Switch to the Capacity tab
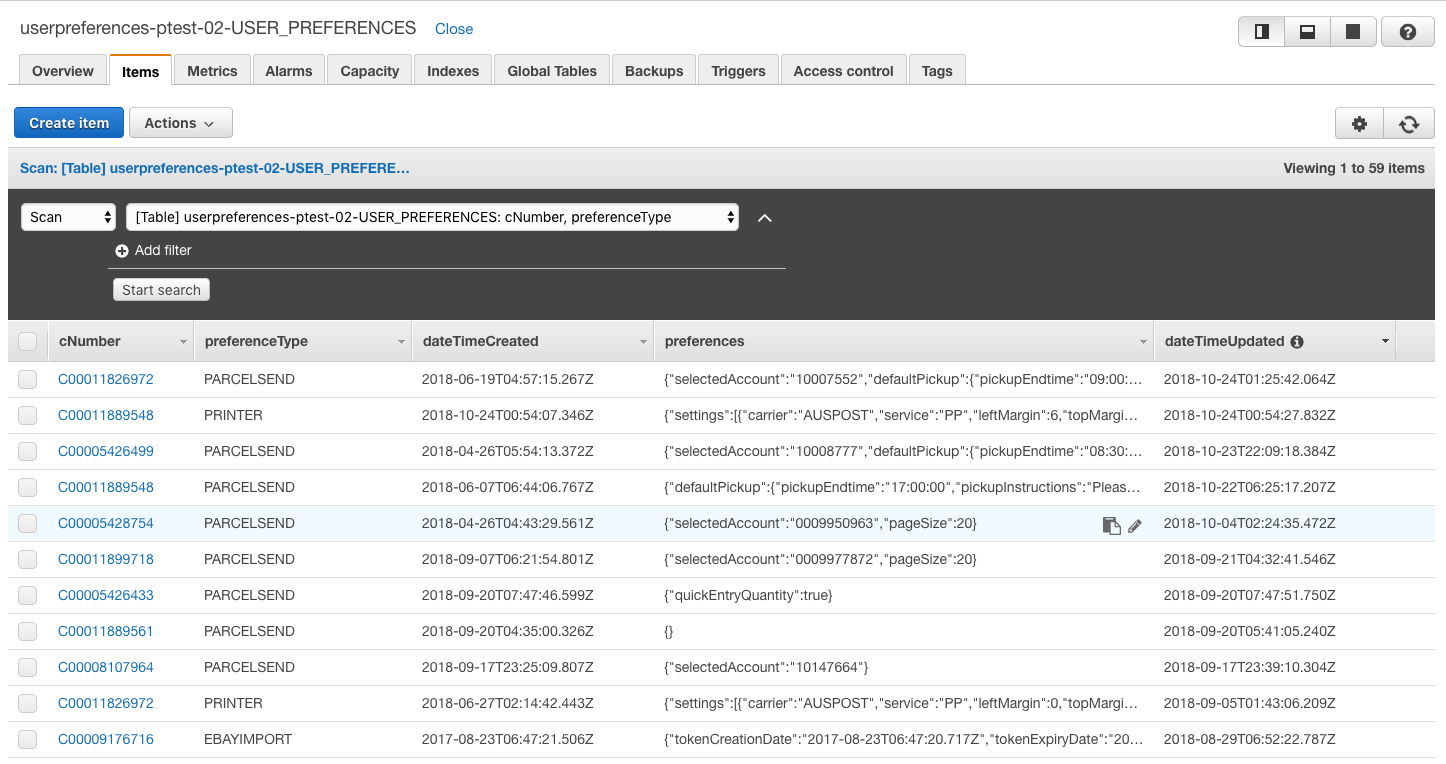The width and height of the screenshot is (1446, 764). pyautogui.click(x=370, y=71)
